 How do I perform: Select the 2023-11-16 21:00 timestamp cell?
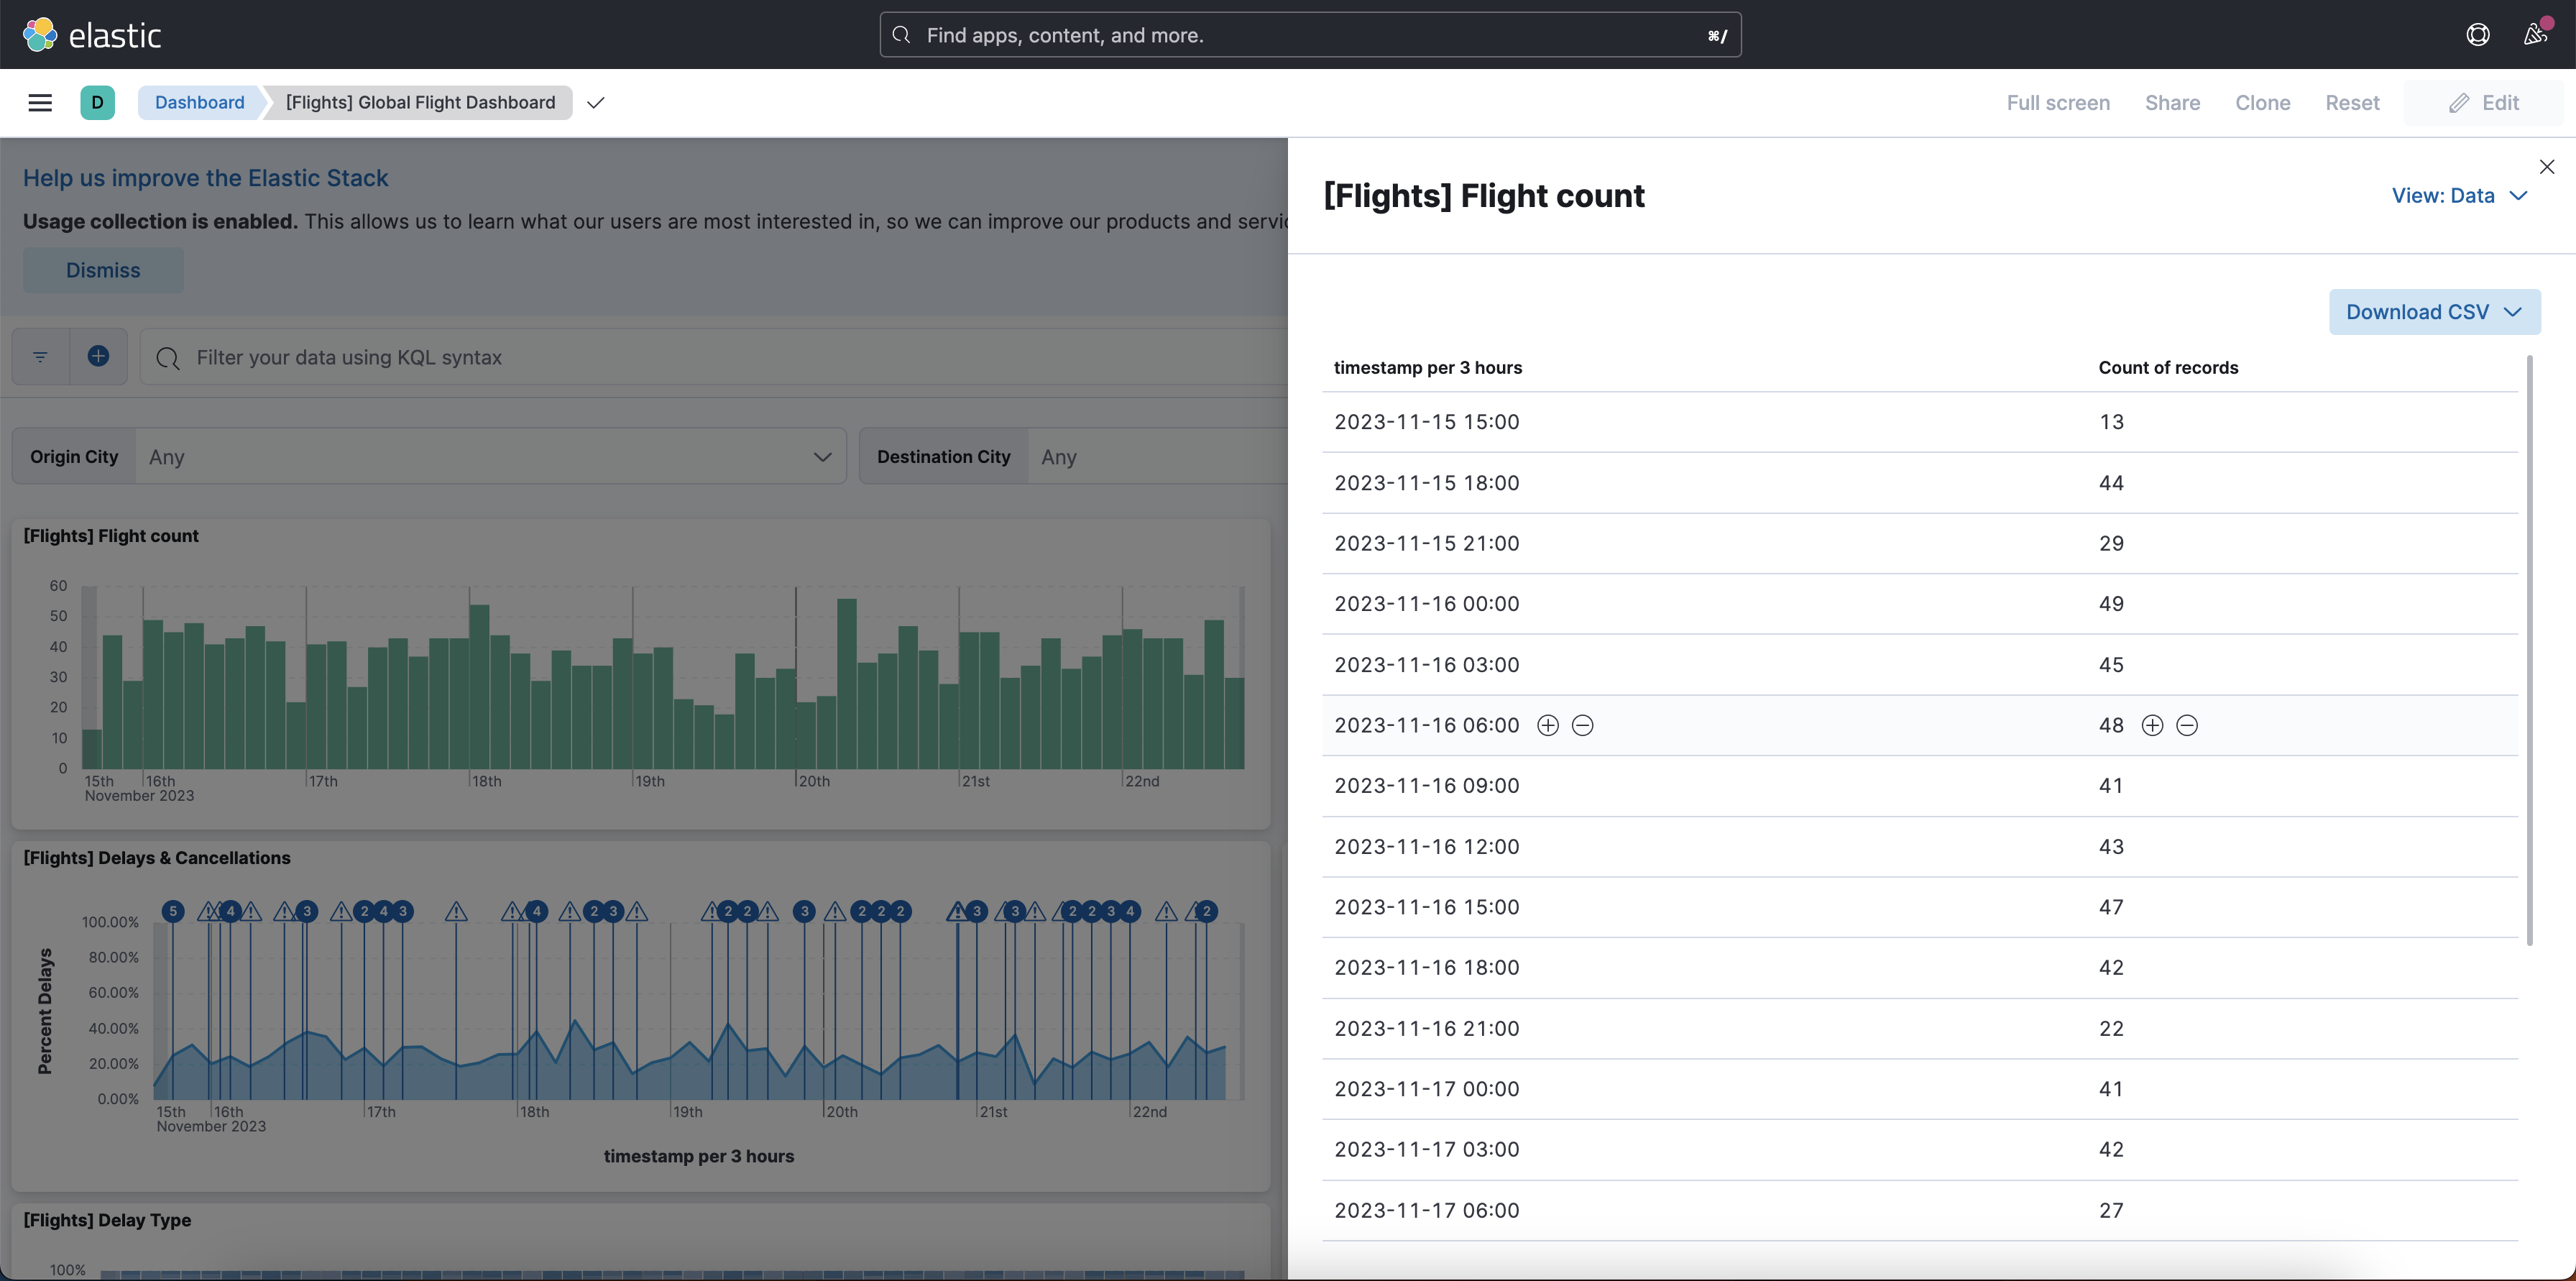[1427, 1029]
